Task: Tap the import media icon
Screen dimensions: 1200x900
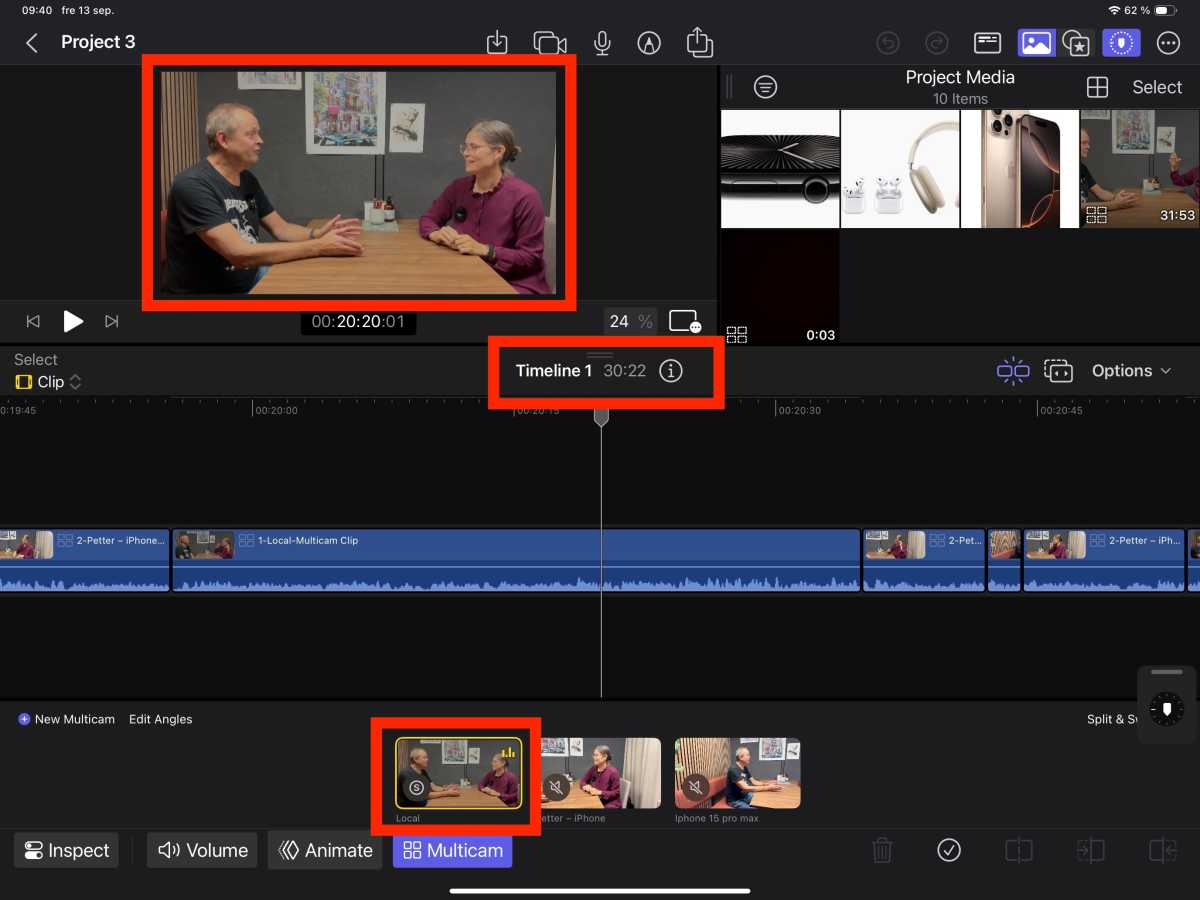Action: pyautogui.click(x=497, y=42)
